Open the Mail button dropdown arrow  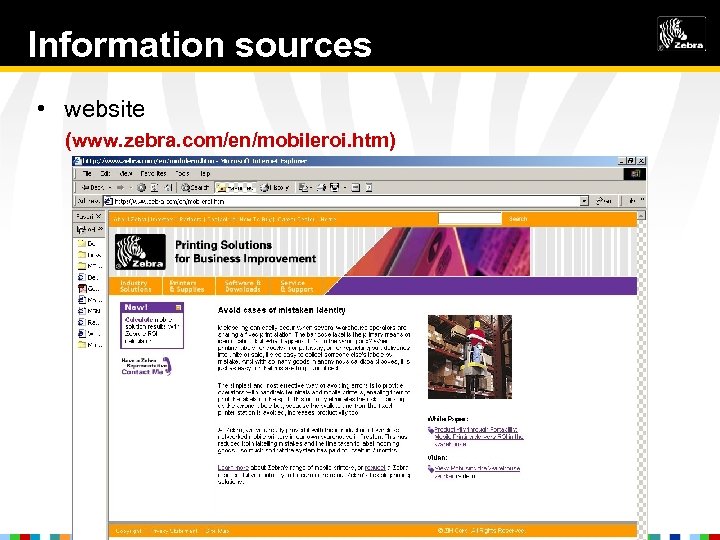pyautogui.click(x=311, y=188)
